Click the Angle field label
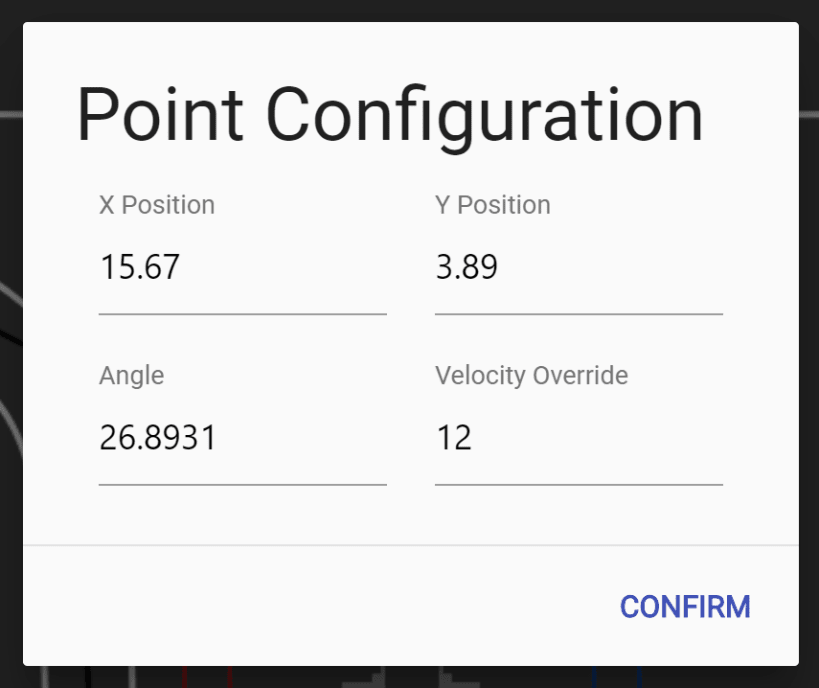This screenshot has width=819, height=688. (132, 376)
